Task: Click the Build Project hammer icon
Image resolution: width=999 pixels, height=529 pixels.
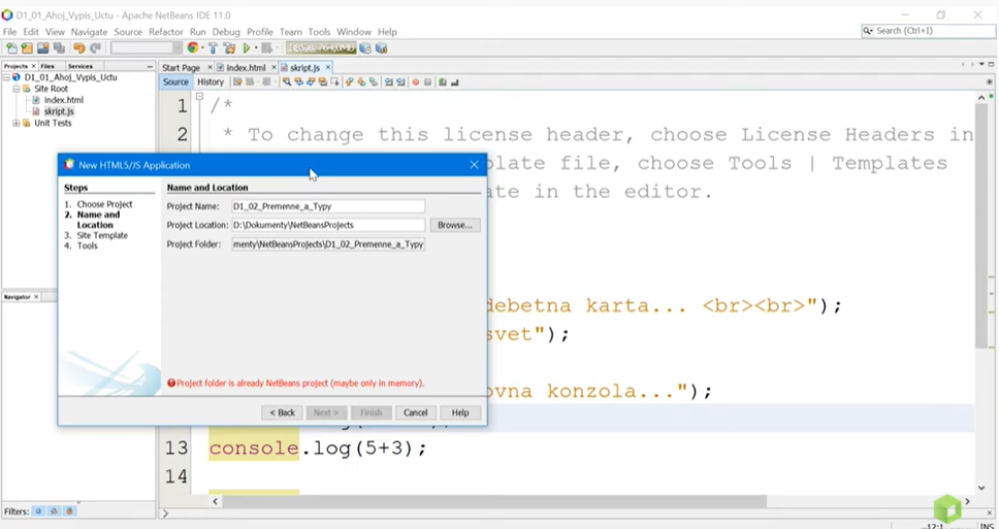Action: tap(214, 48)
